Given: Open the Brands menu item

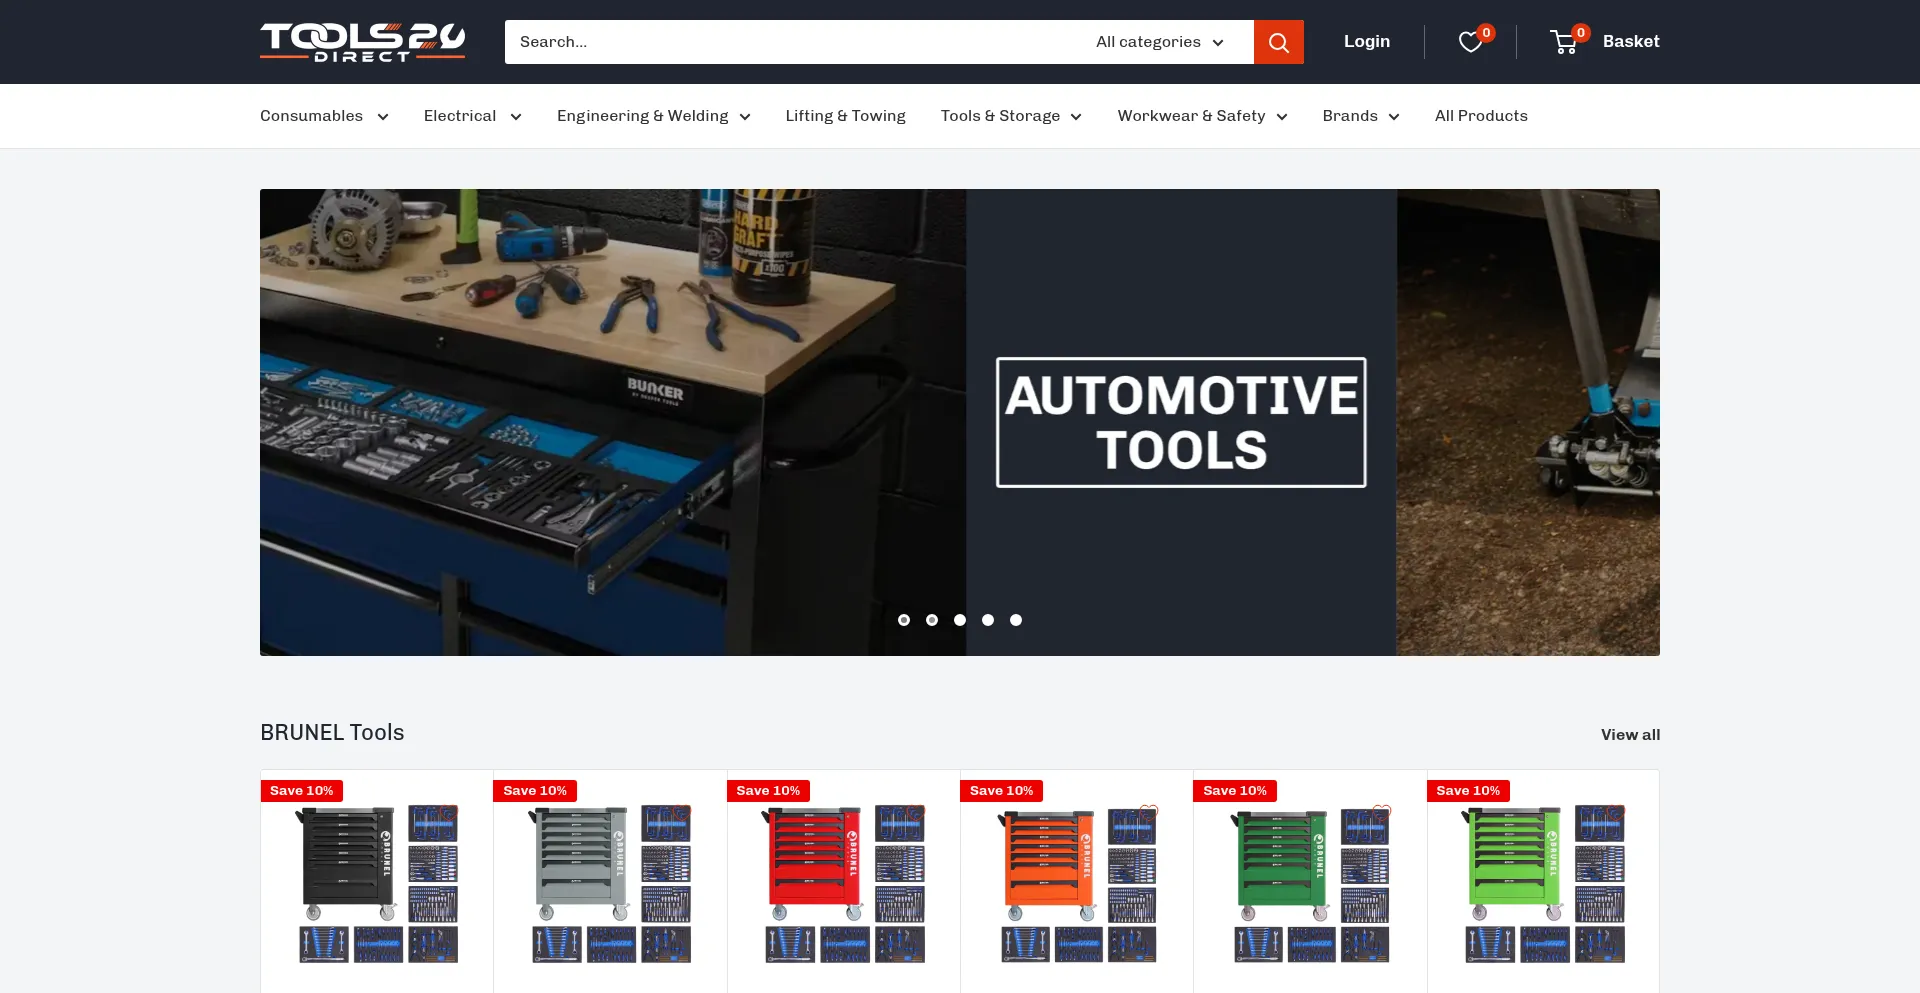Looking at the screenshot, I should pyautogui.click(x=1350, y=116).
